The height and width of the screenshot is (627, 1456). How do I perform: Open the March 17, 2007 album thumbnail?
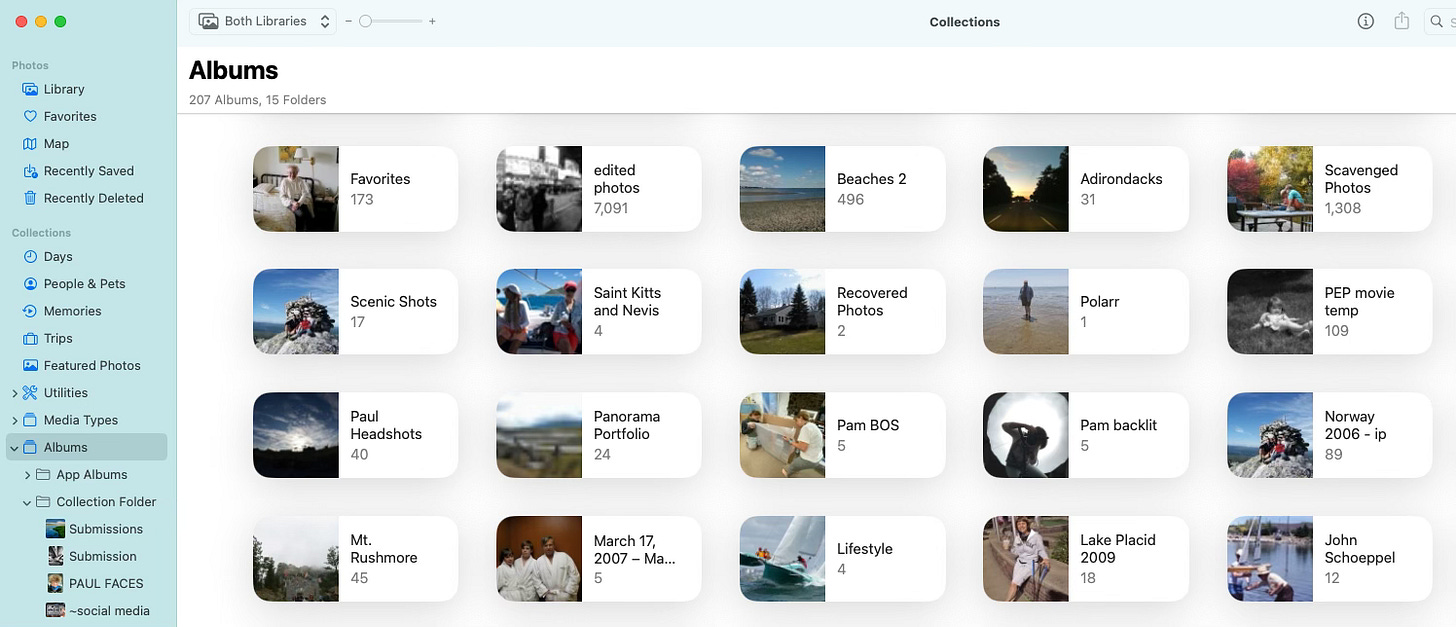539,559
